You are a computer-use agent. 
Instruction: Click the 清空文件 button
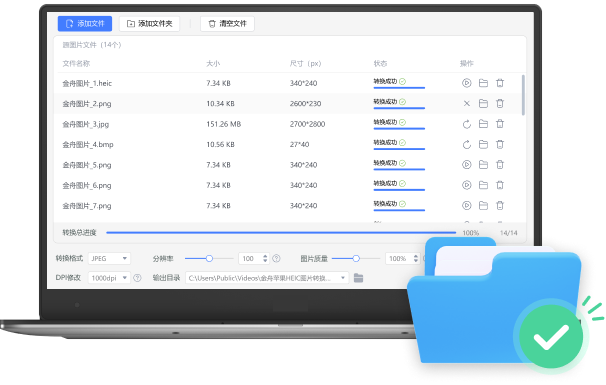point(227,24)
